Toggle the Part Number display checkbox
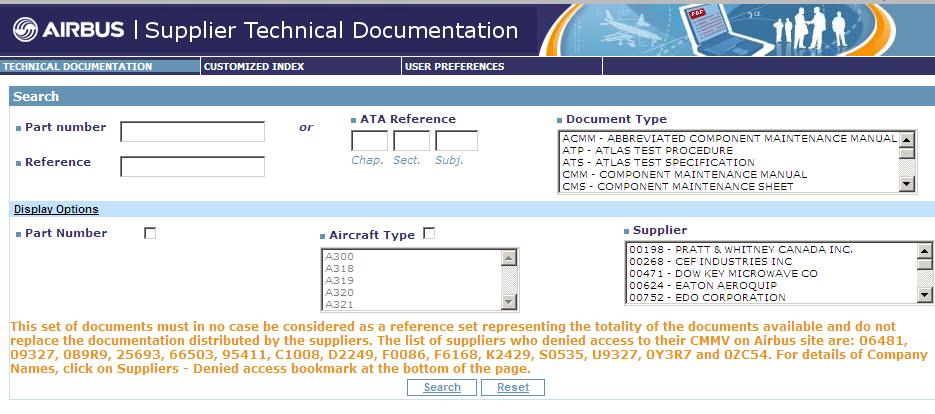 tap(150, 233)
